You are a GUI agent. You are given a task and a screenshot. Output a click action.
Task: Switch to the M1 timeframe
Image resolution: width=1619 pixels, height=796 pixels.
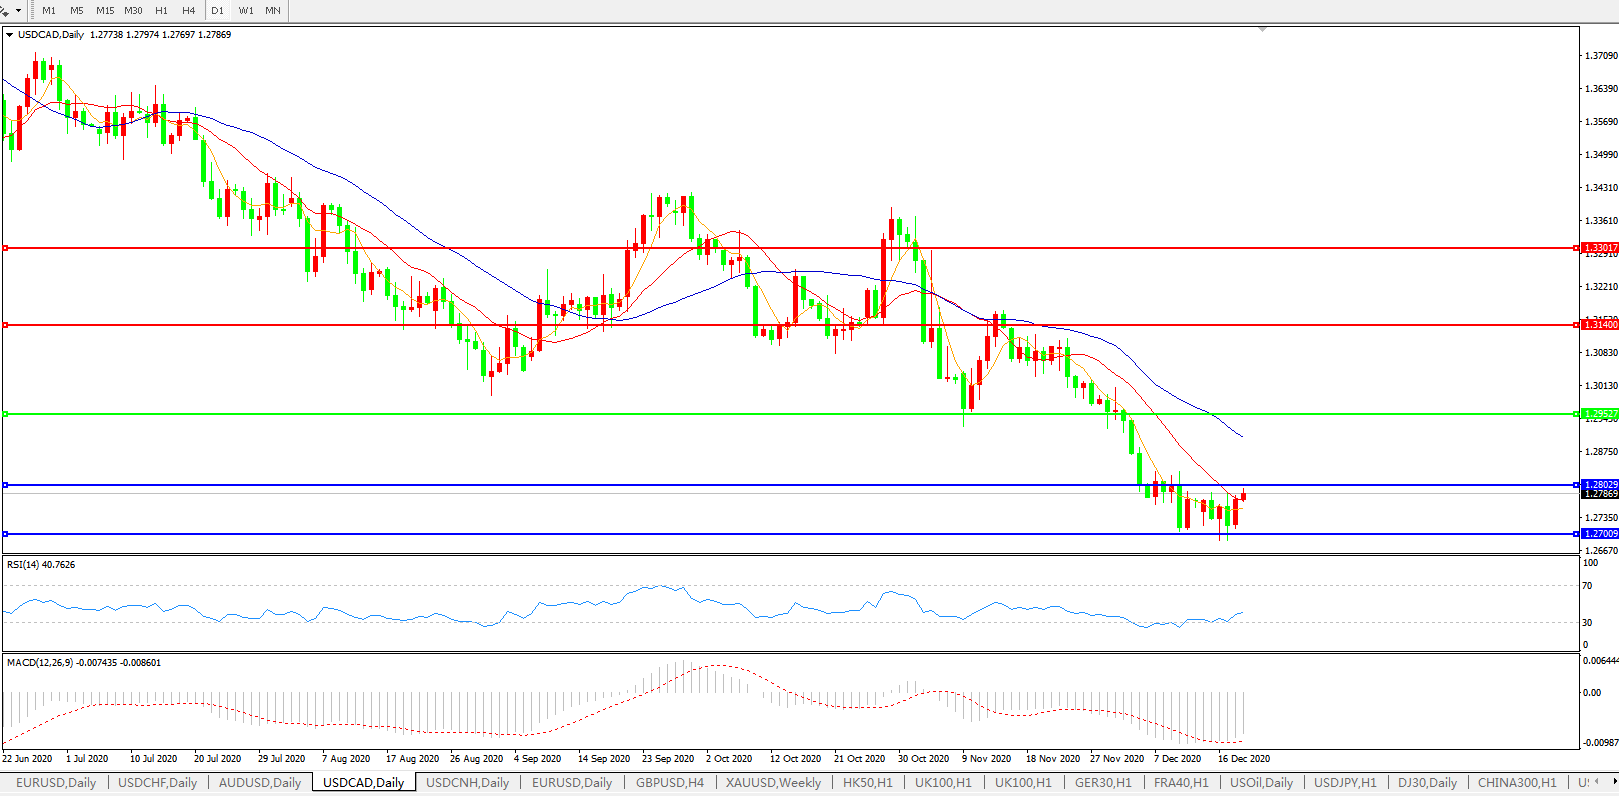pyautogui.click(x=49, y=11)
